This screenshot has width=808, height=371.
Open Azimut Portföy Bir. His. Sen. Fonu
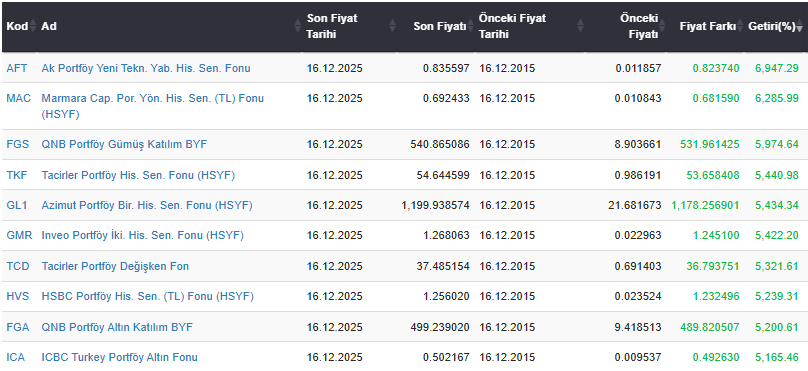(x=147, y=205)
